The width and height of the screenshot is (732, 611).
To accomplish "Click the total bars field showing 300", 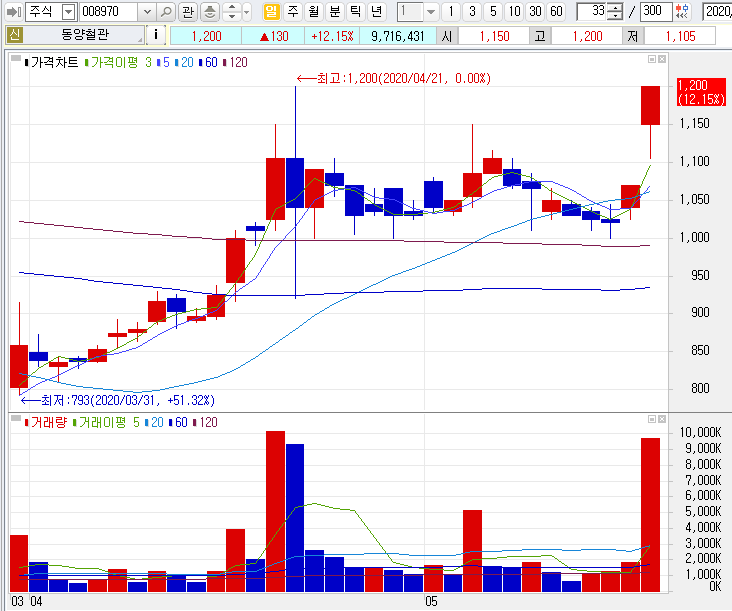I will (x=656, y=12).
